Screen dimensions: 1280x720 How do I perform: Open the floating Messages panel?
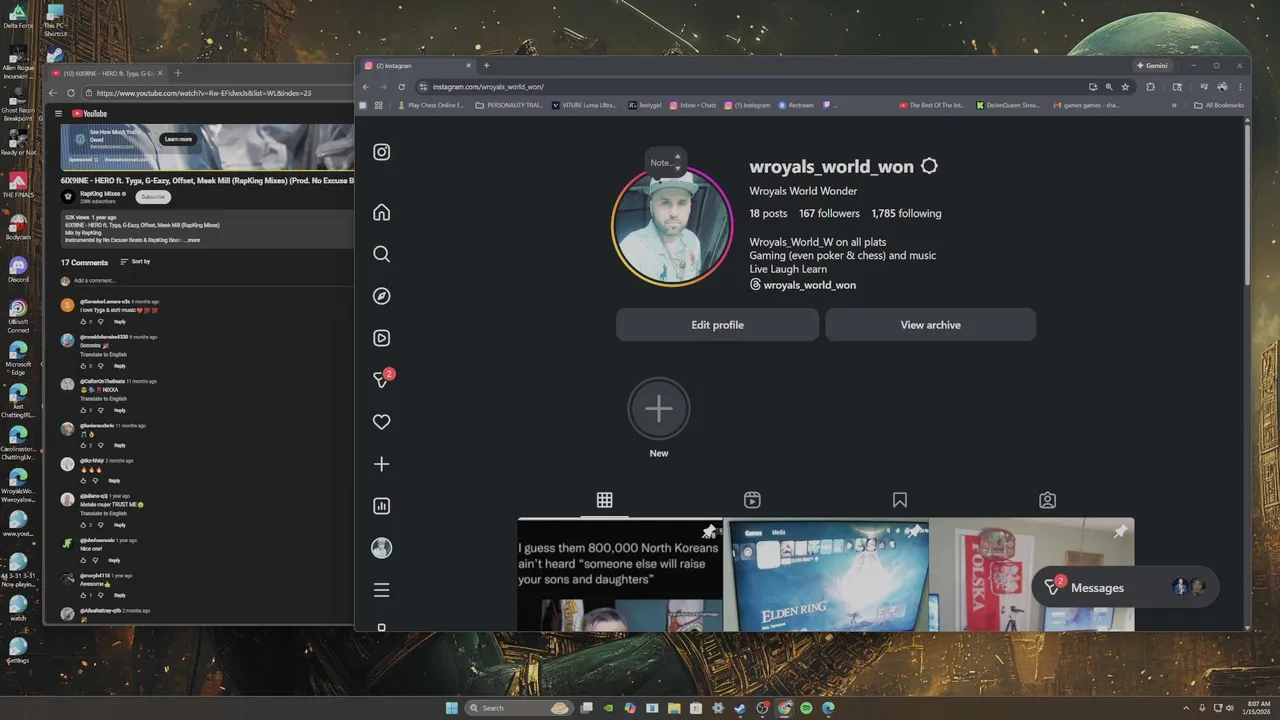(x=1125, y=588)
